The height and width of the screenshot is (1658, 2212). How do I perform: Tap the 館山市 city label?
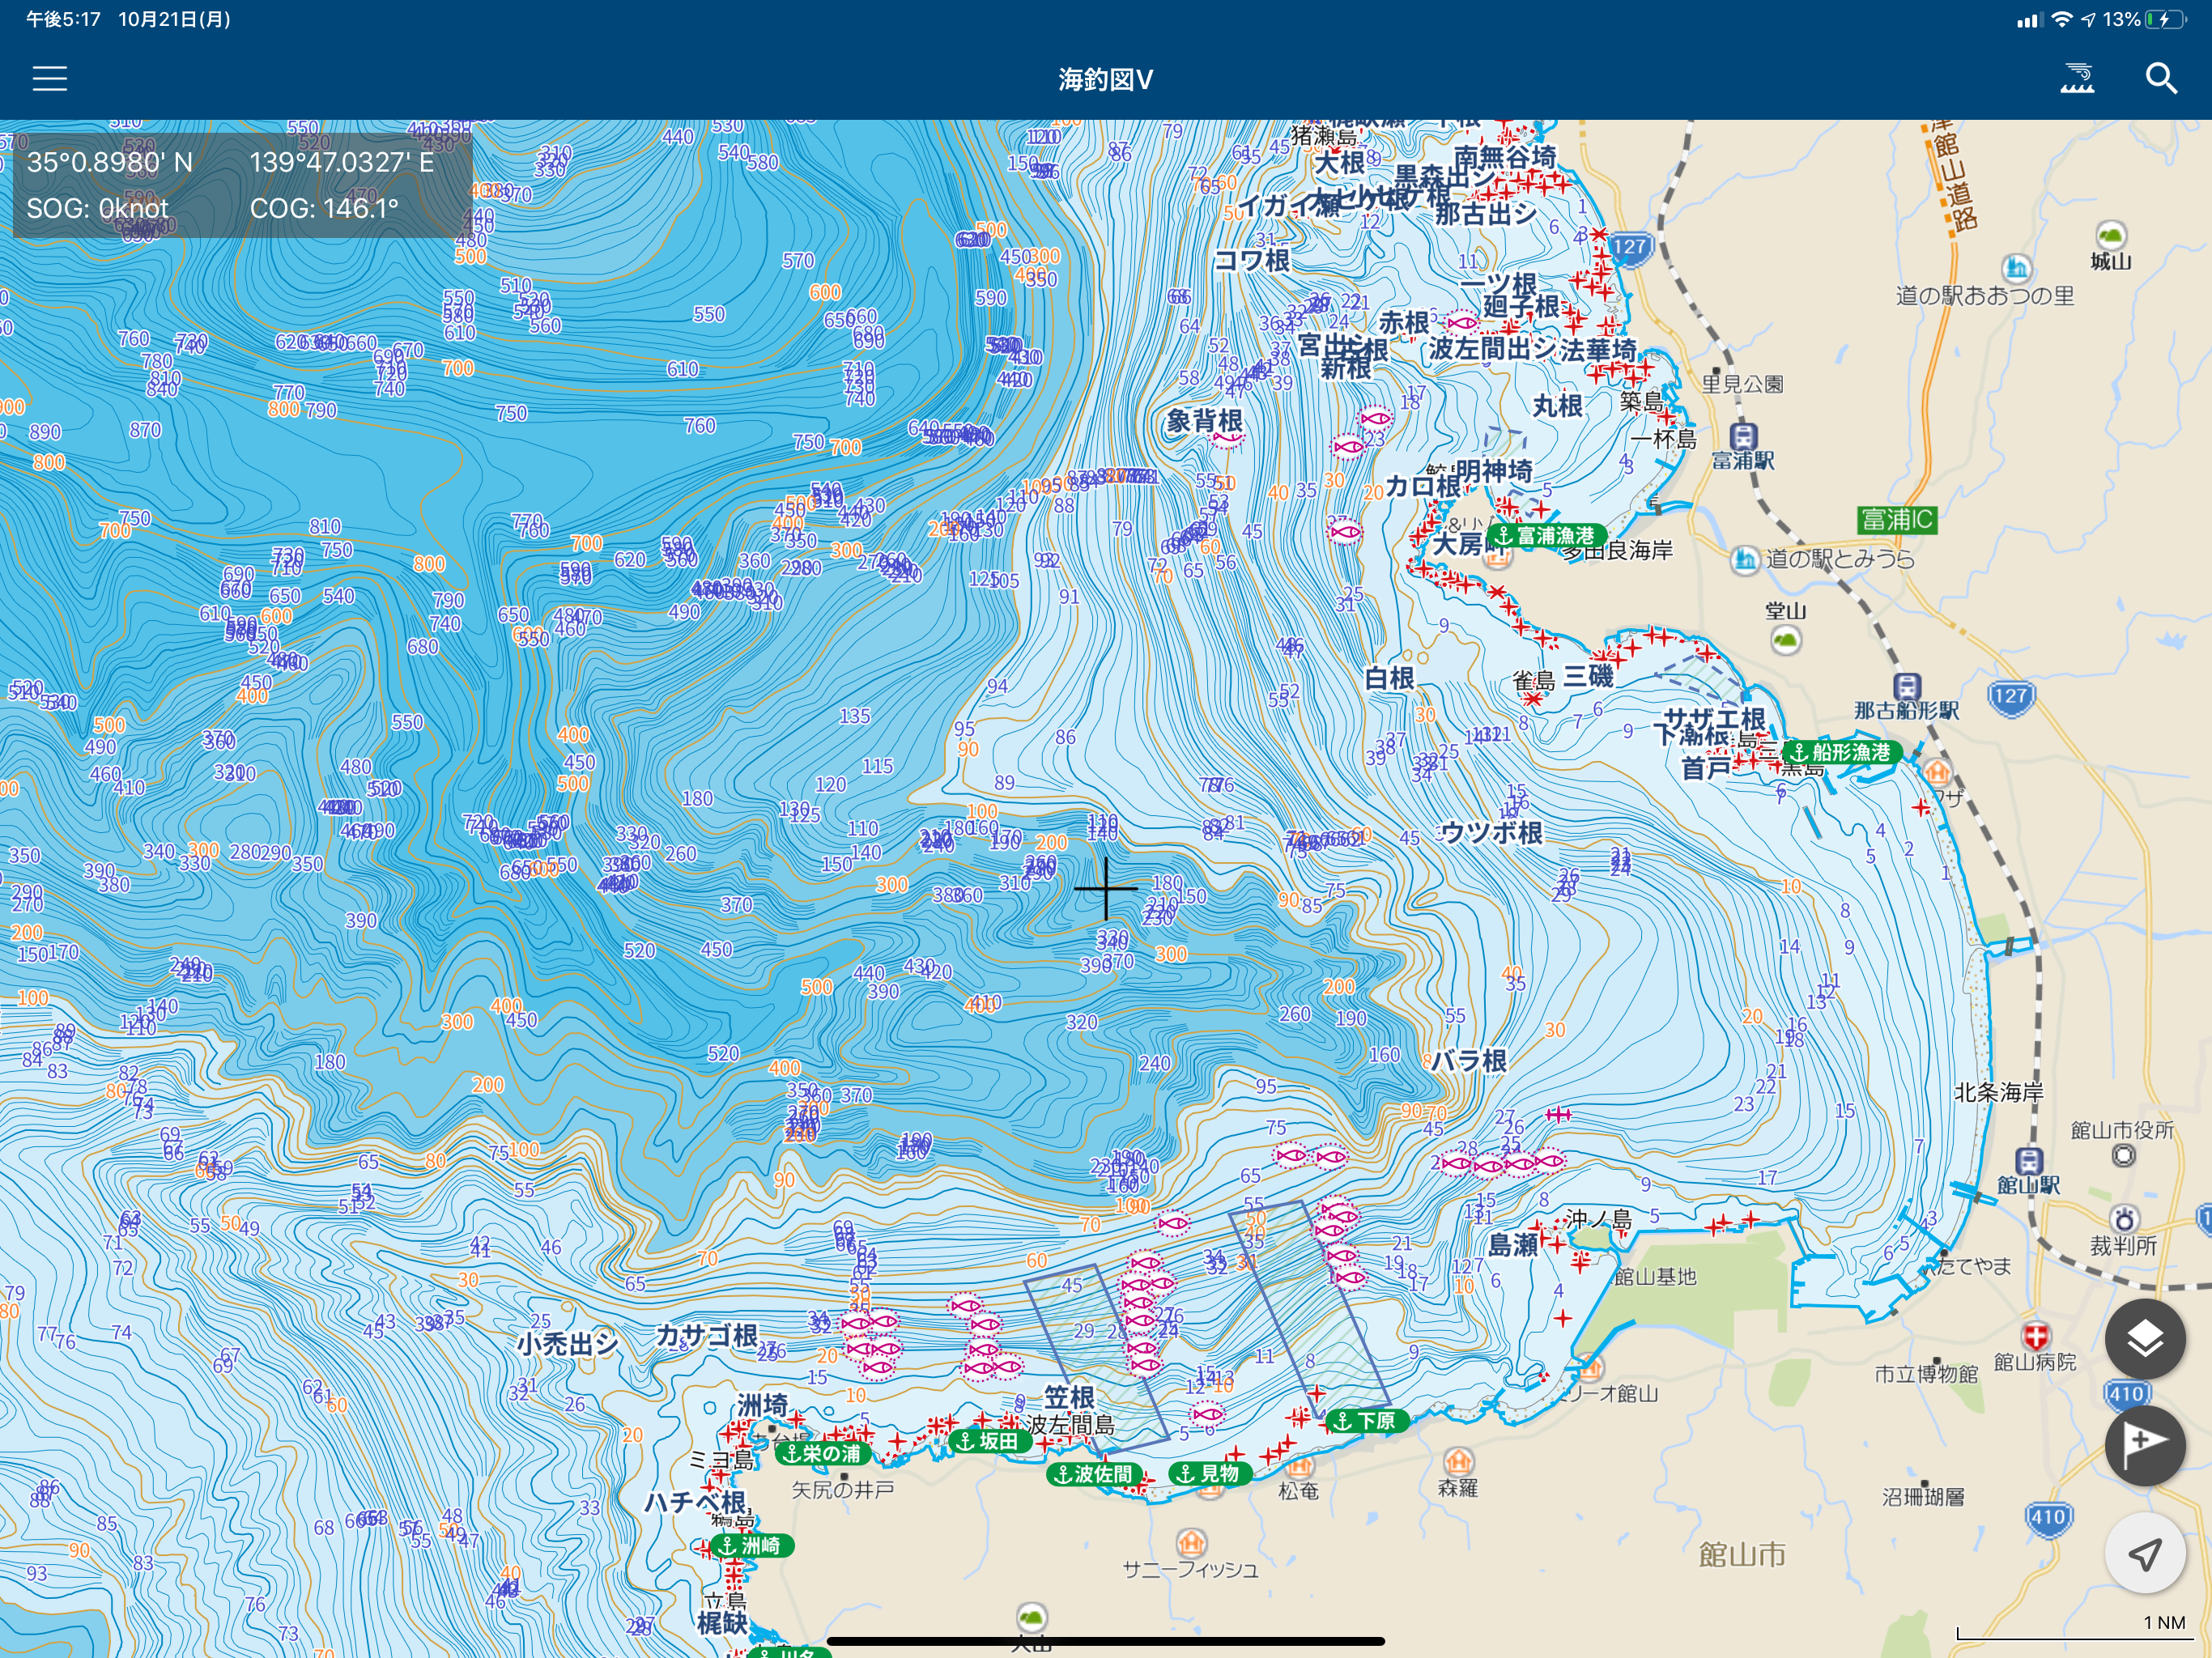(1742, 1554)
